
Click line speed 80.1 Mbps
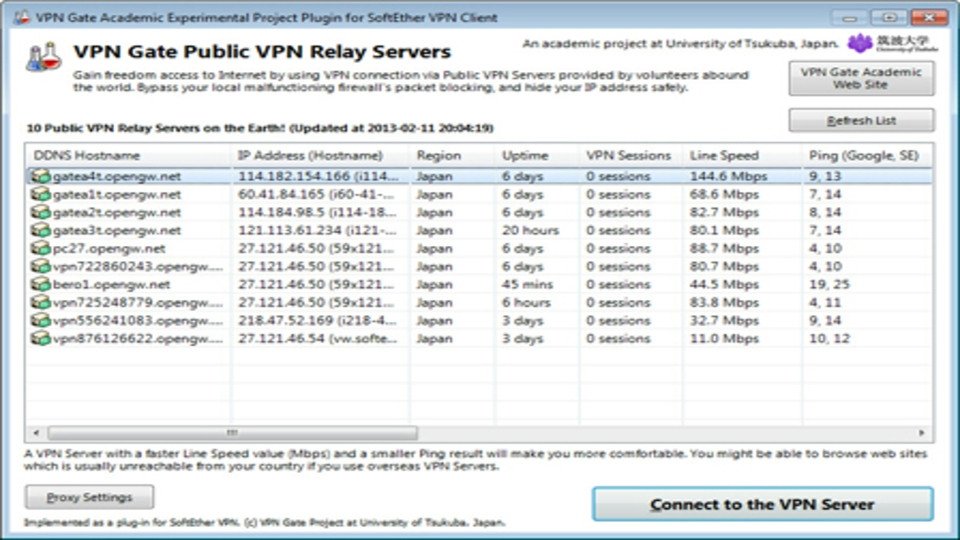pos(724,231)
